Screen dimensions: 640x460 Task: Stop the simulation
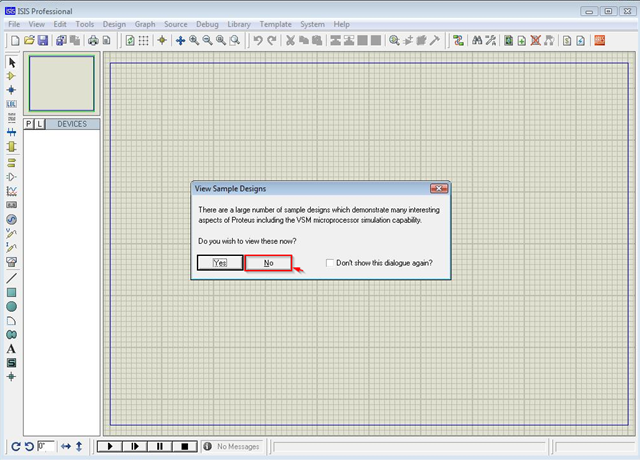(184, 447)
